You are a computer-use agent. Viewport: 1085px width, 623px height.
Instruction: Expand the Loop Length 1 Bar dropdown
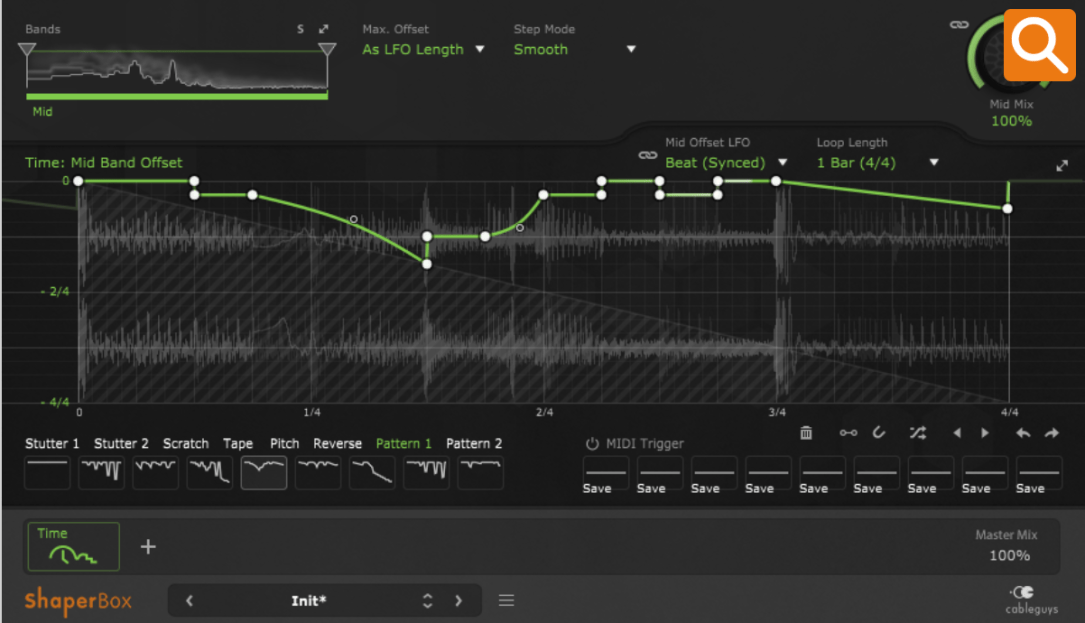[878, 162]
